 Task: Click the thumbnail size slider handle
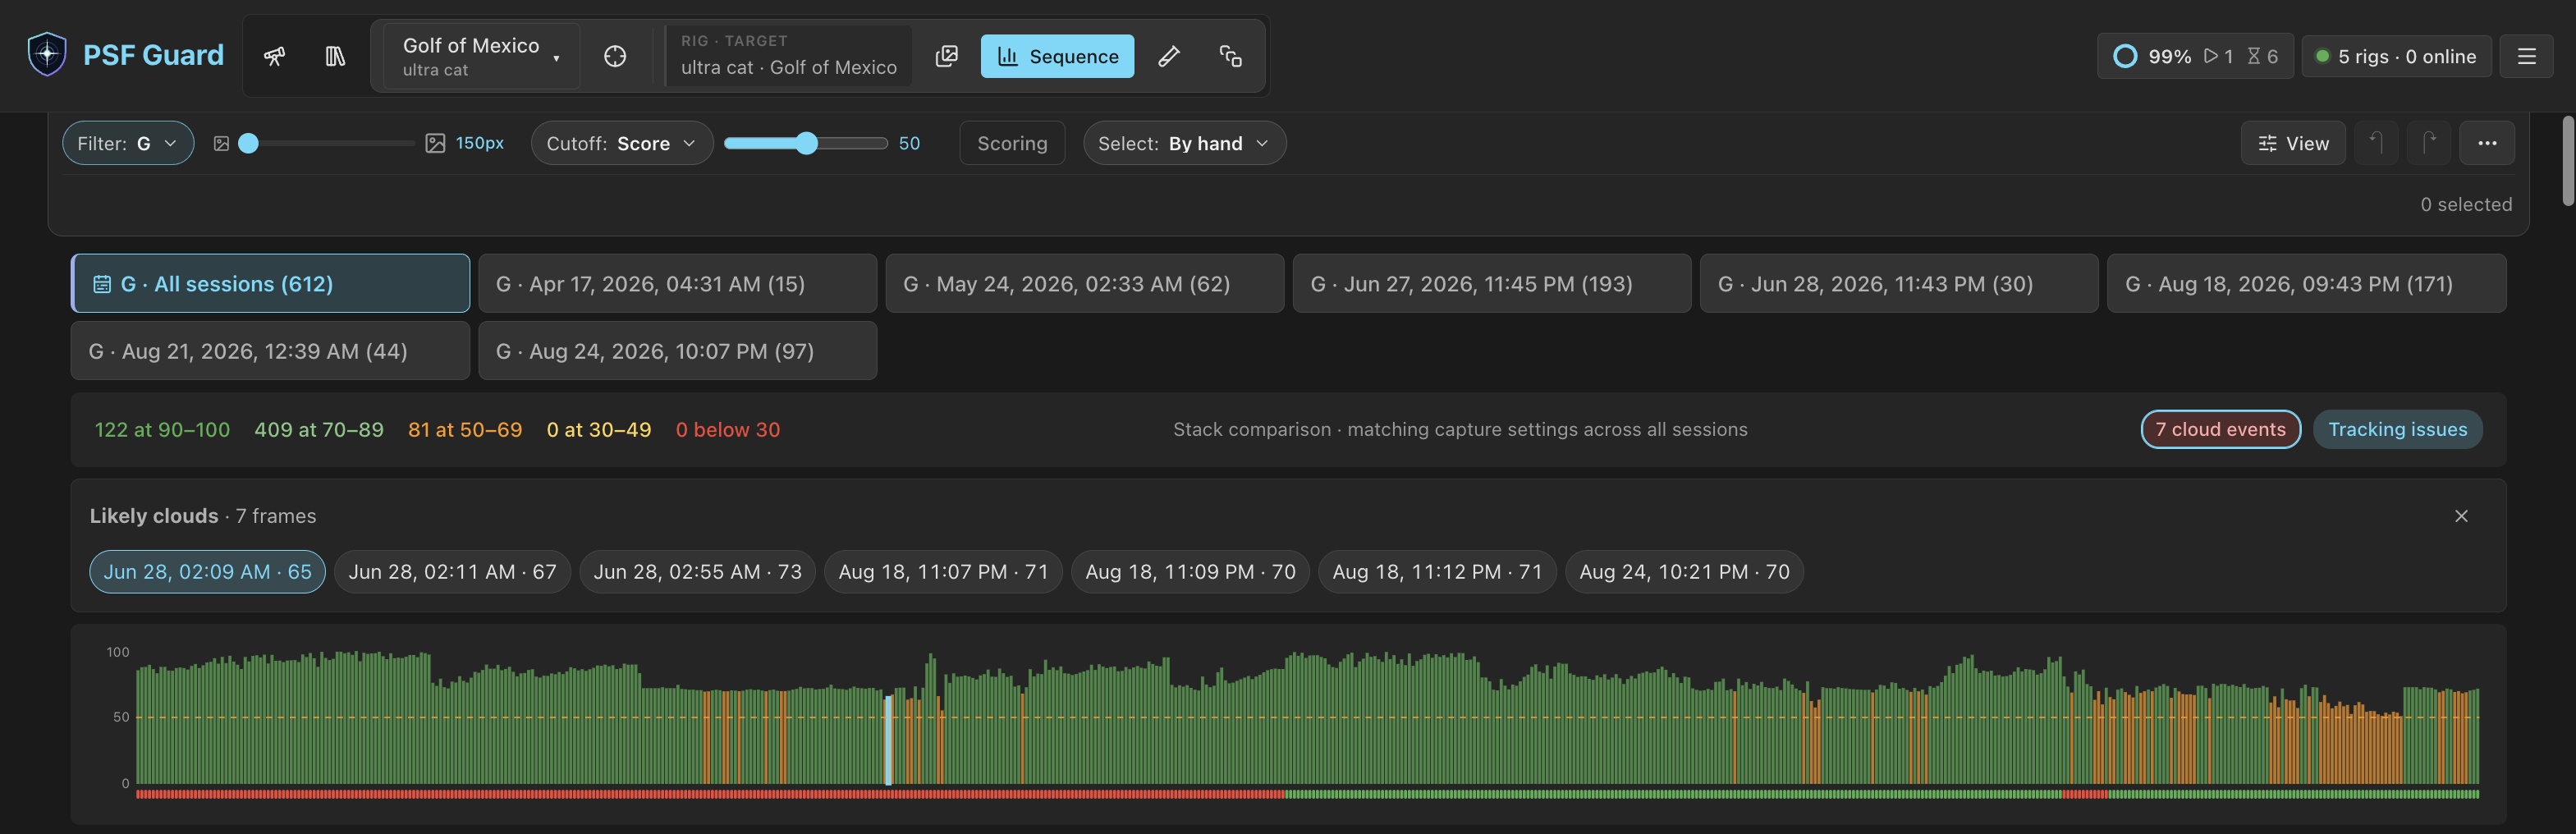pos(249,144)
